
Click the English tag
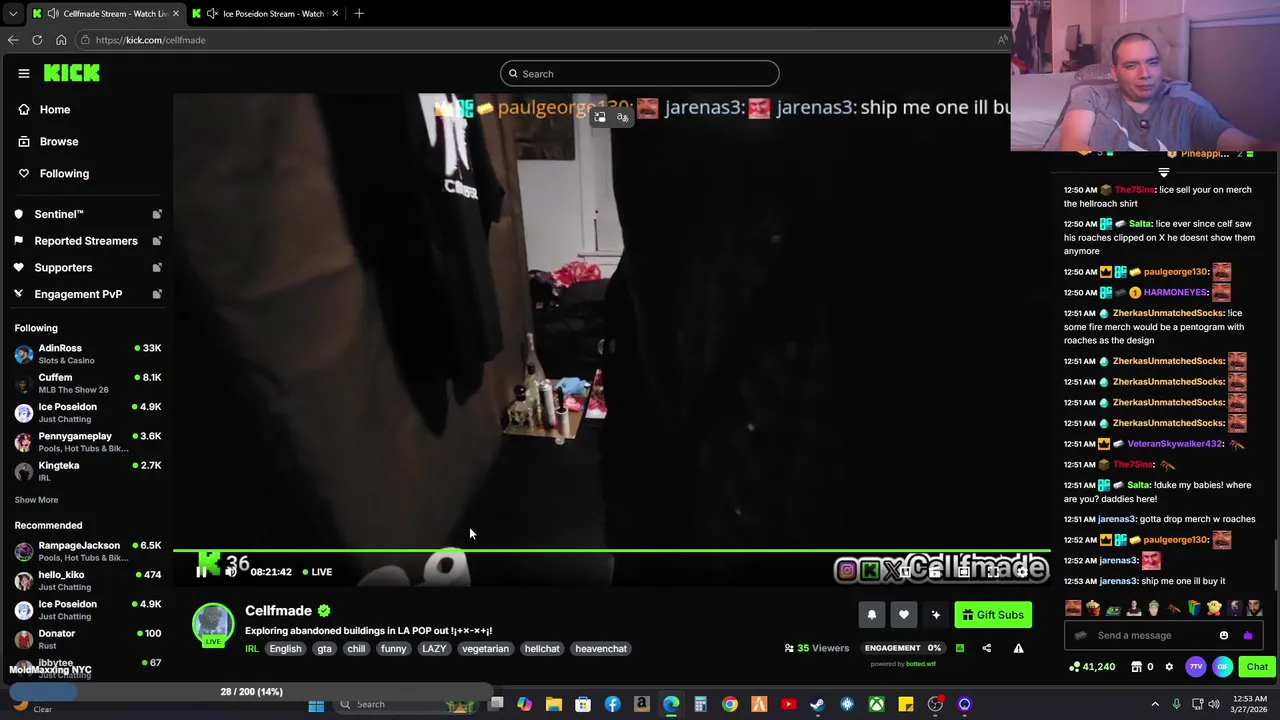[285, 649]
